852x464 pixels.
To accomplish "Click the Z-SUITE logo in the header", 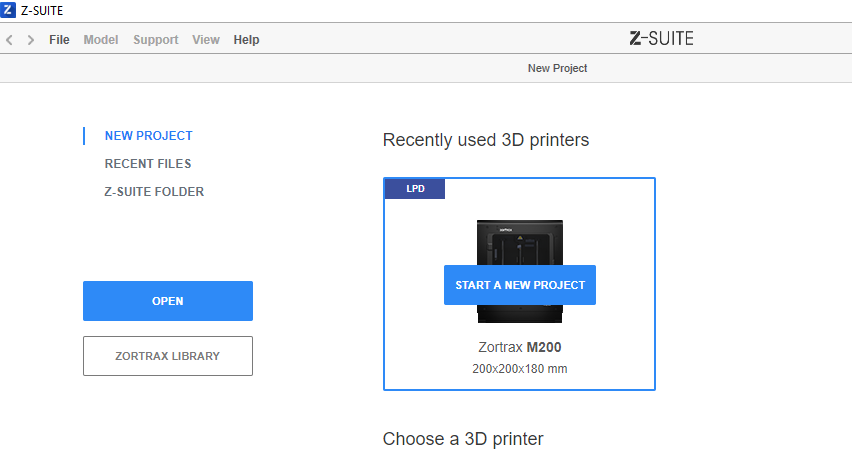I will coord(661,39).
